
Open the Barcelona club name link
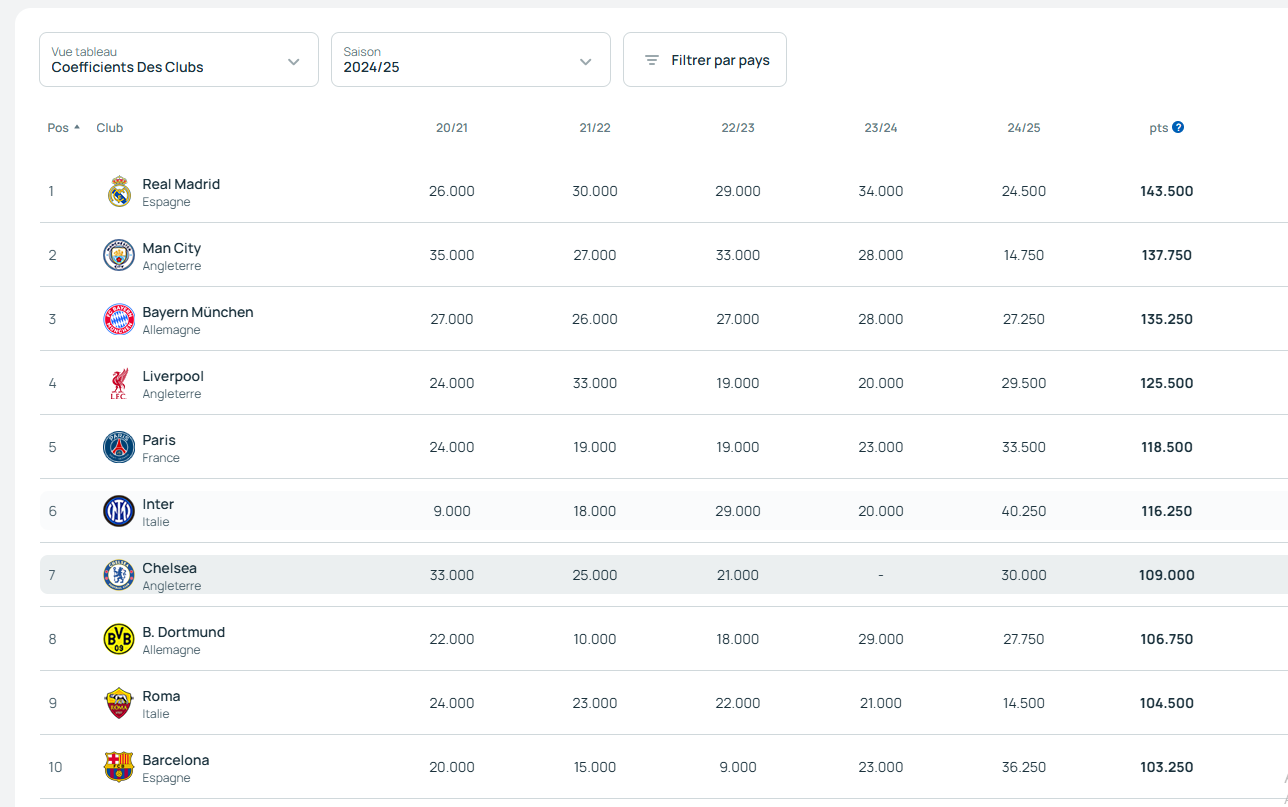click(176, 760)
